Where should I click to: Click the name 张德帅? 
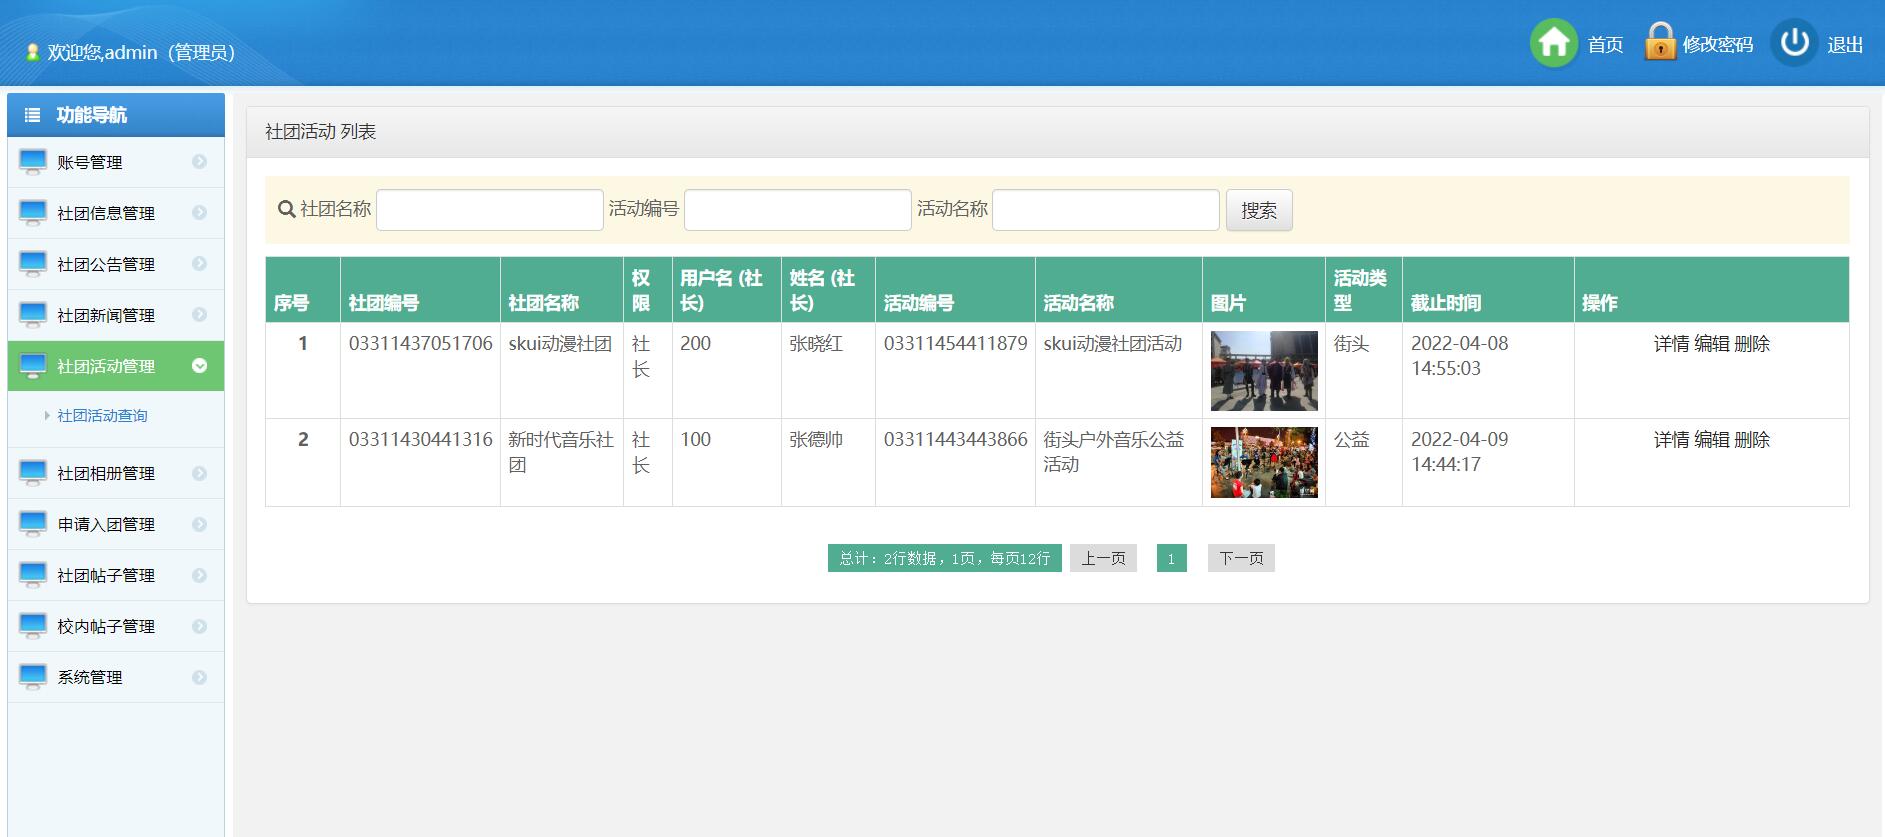coord(816,439)
